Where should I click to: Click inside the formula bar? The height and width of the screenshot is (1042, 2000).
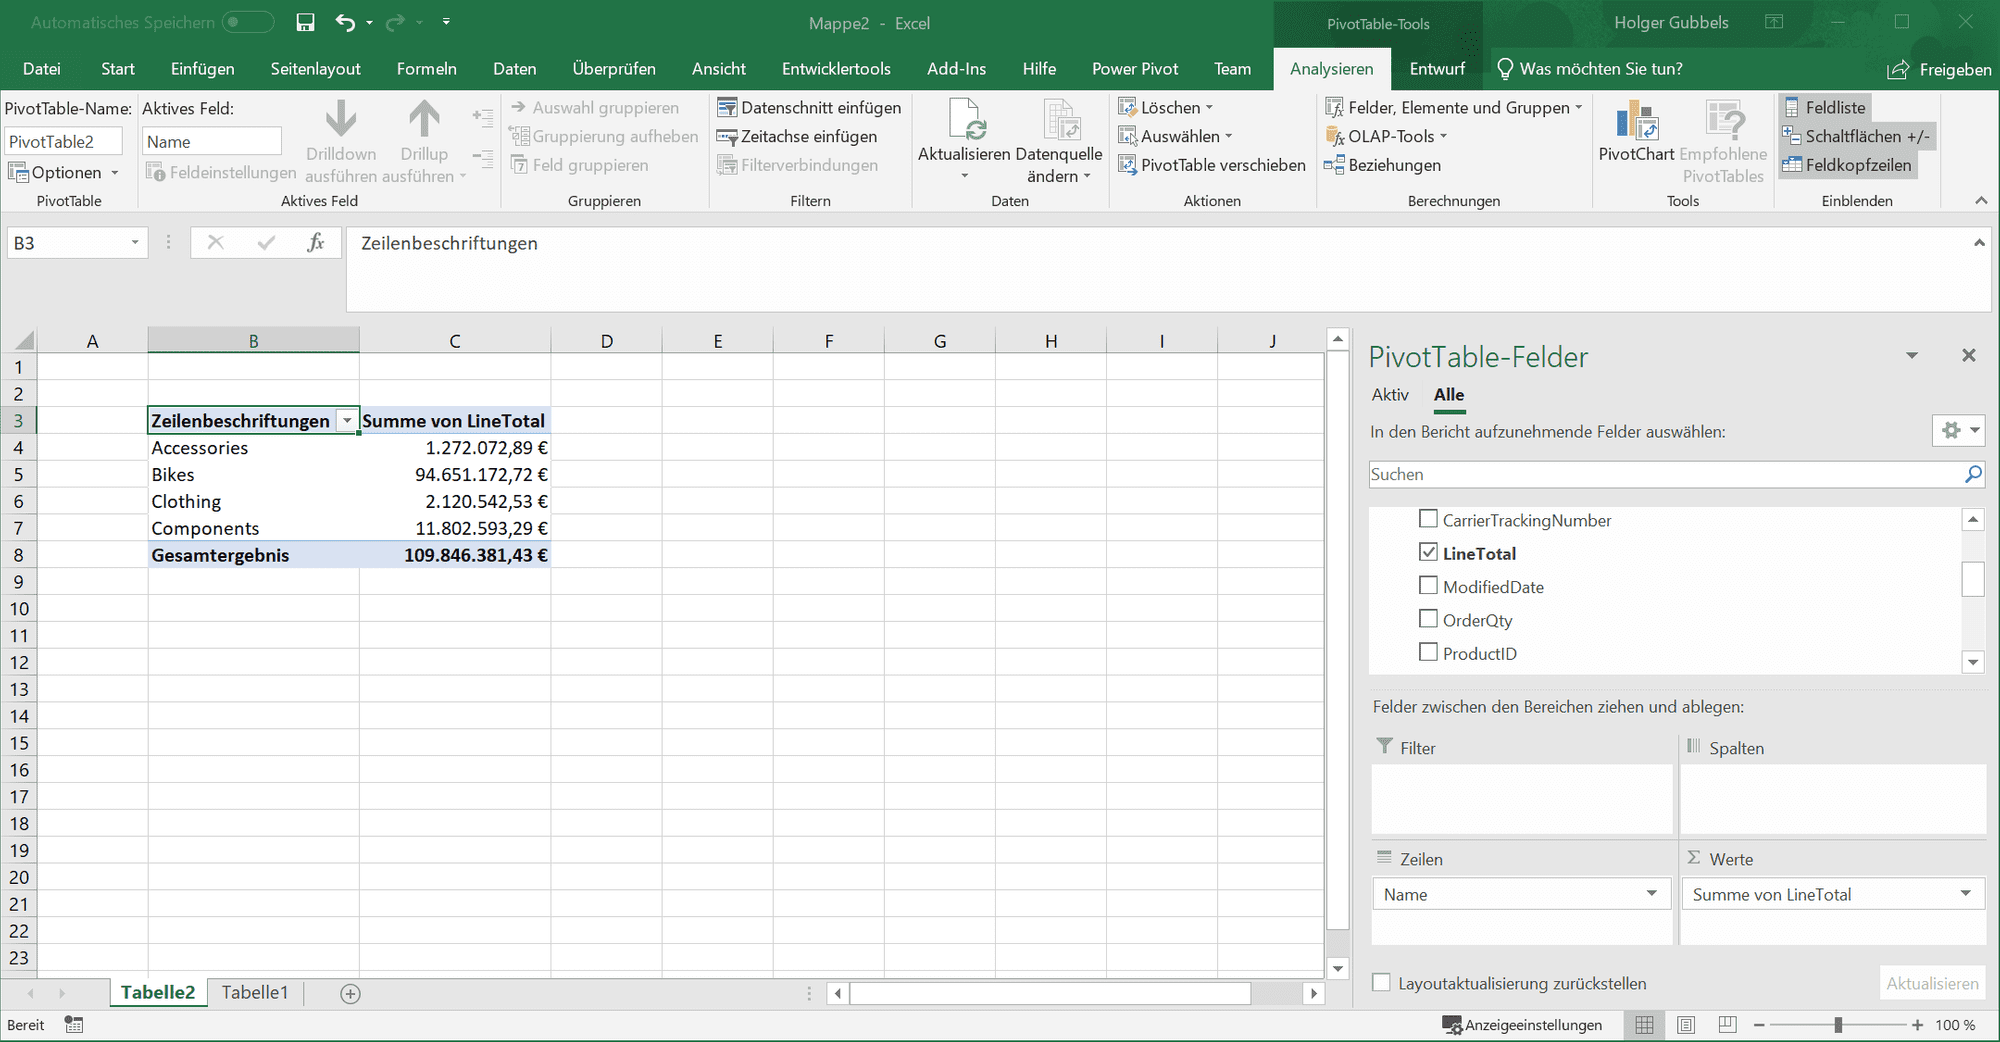1157,269
